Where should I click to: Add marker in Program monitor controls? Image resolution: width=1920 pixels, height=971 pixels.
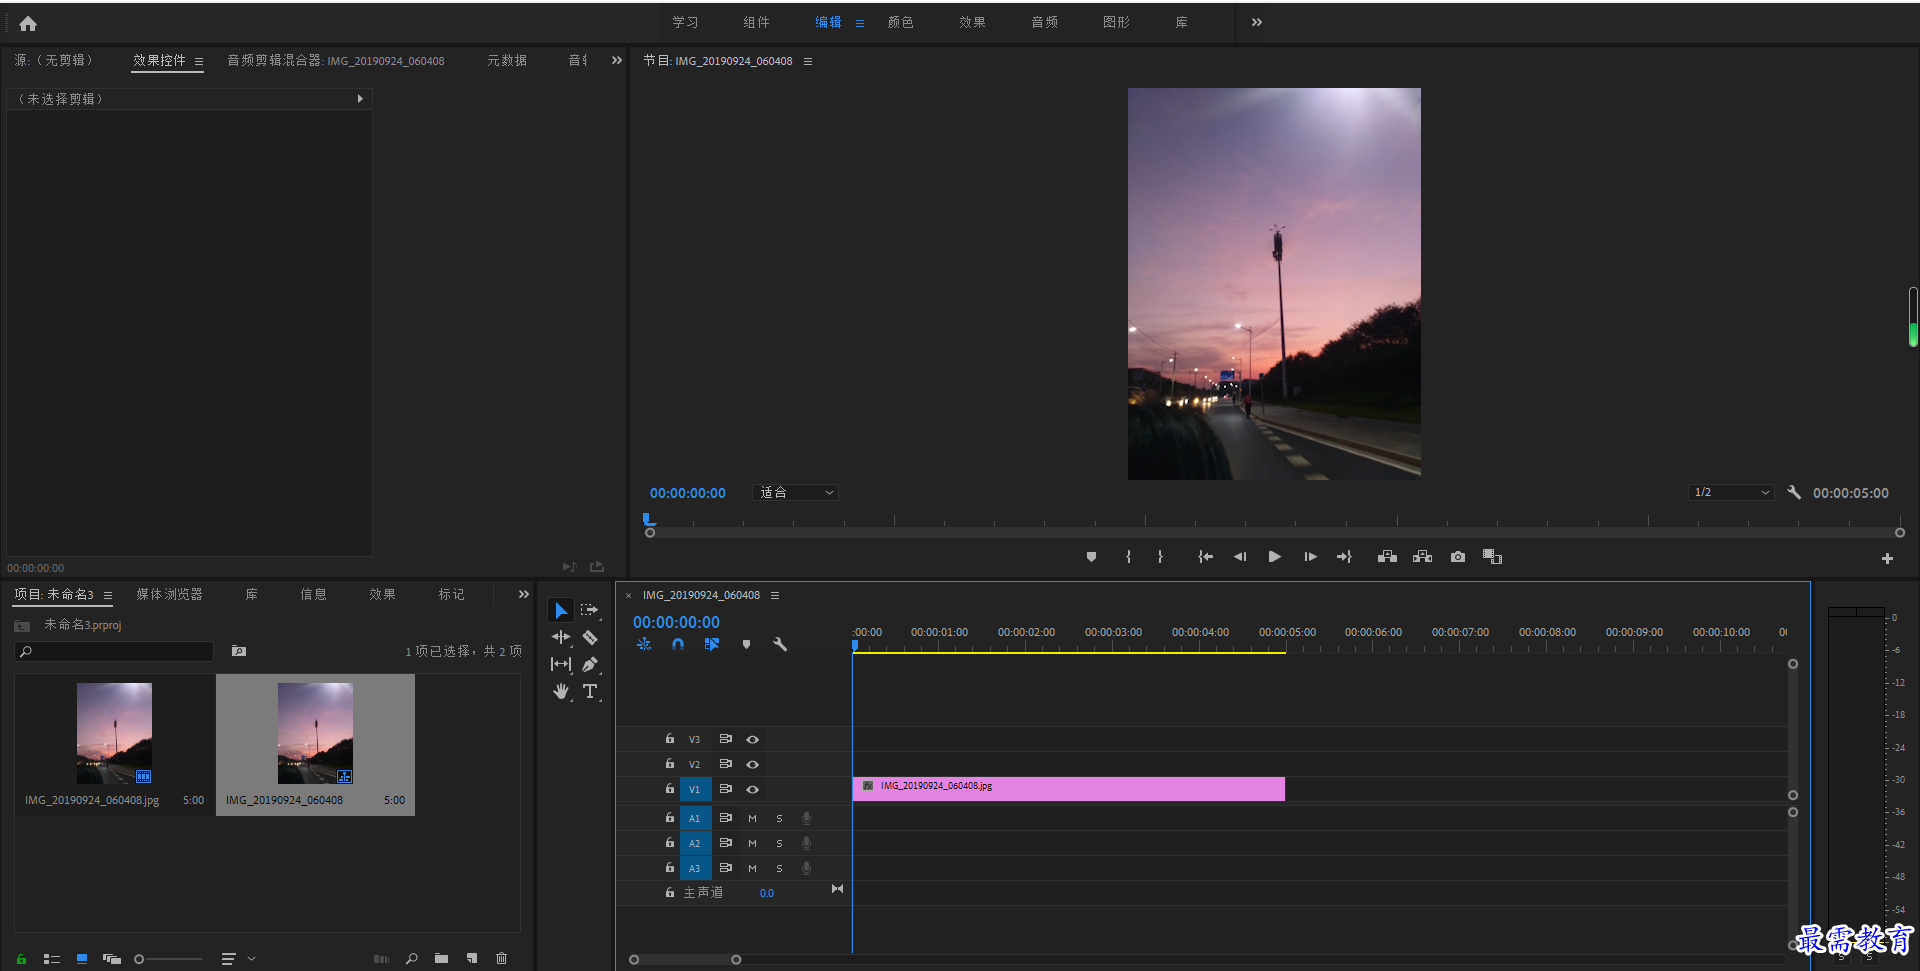[1091, 557]
